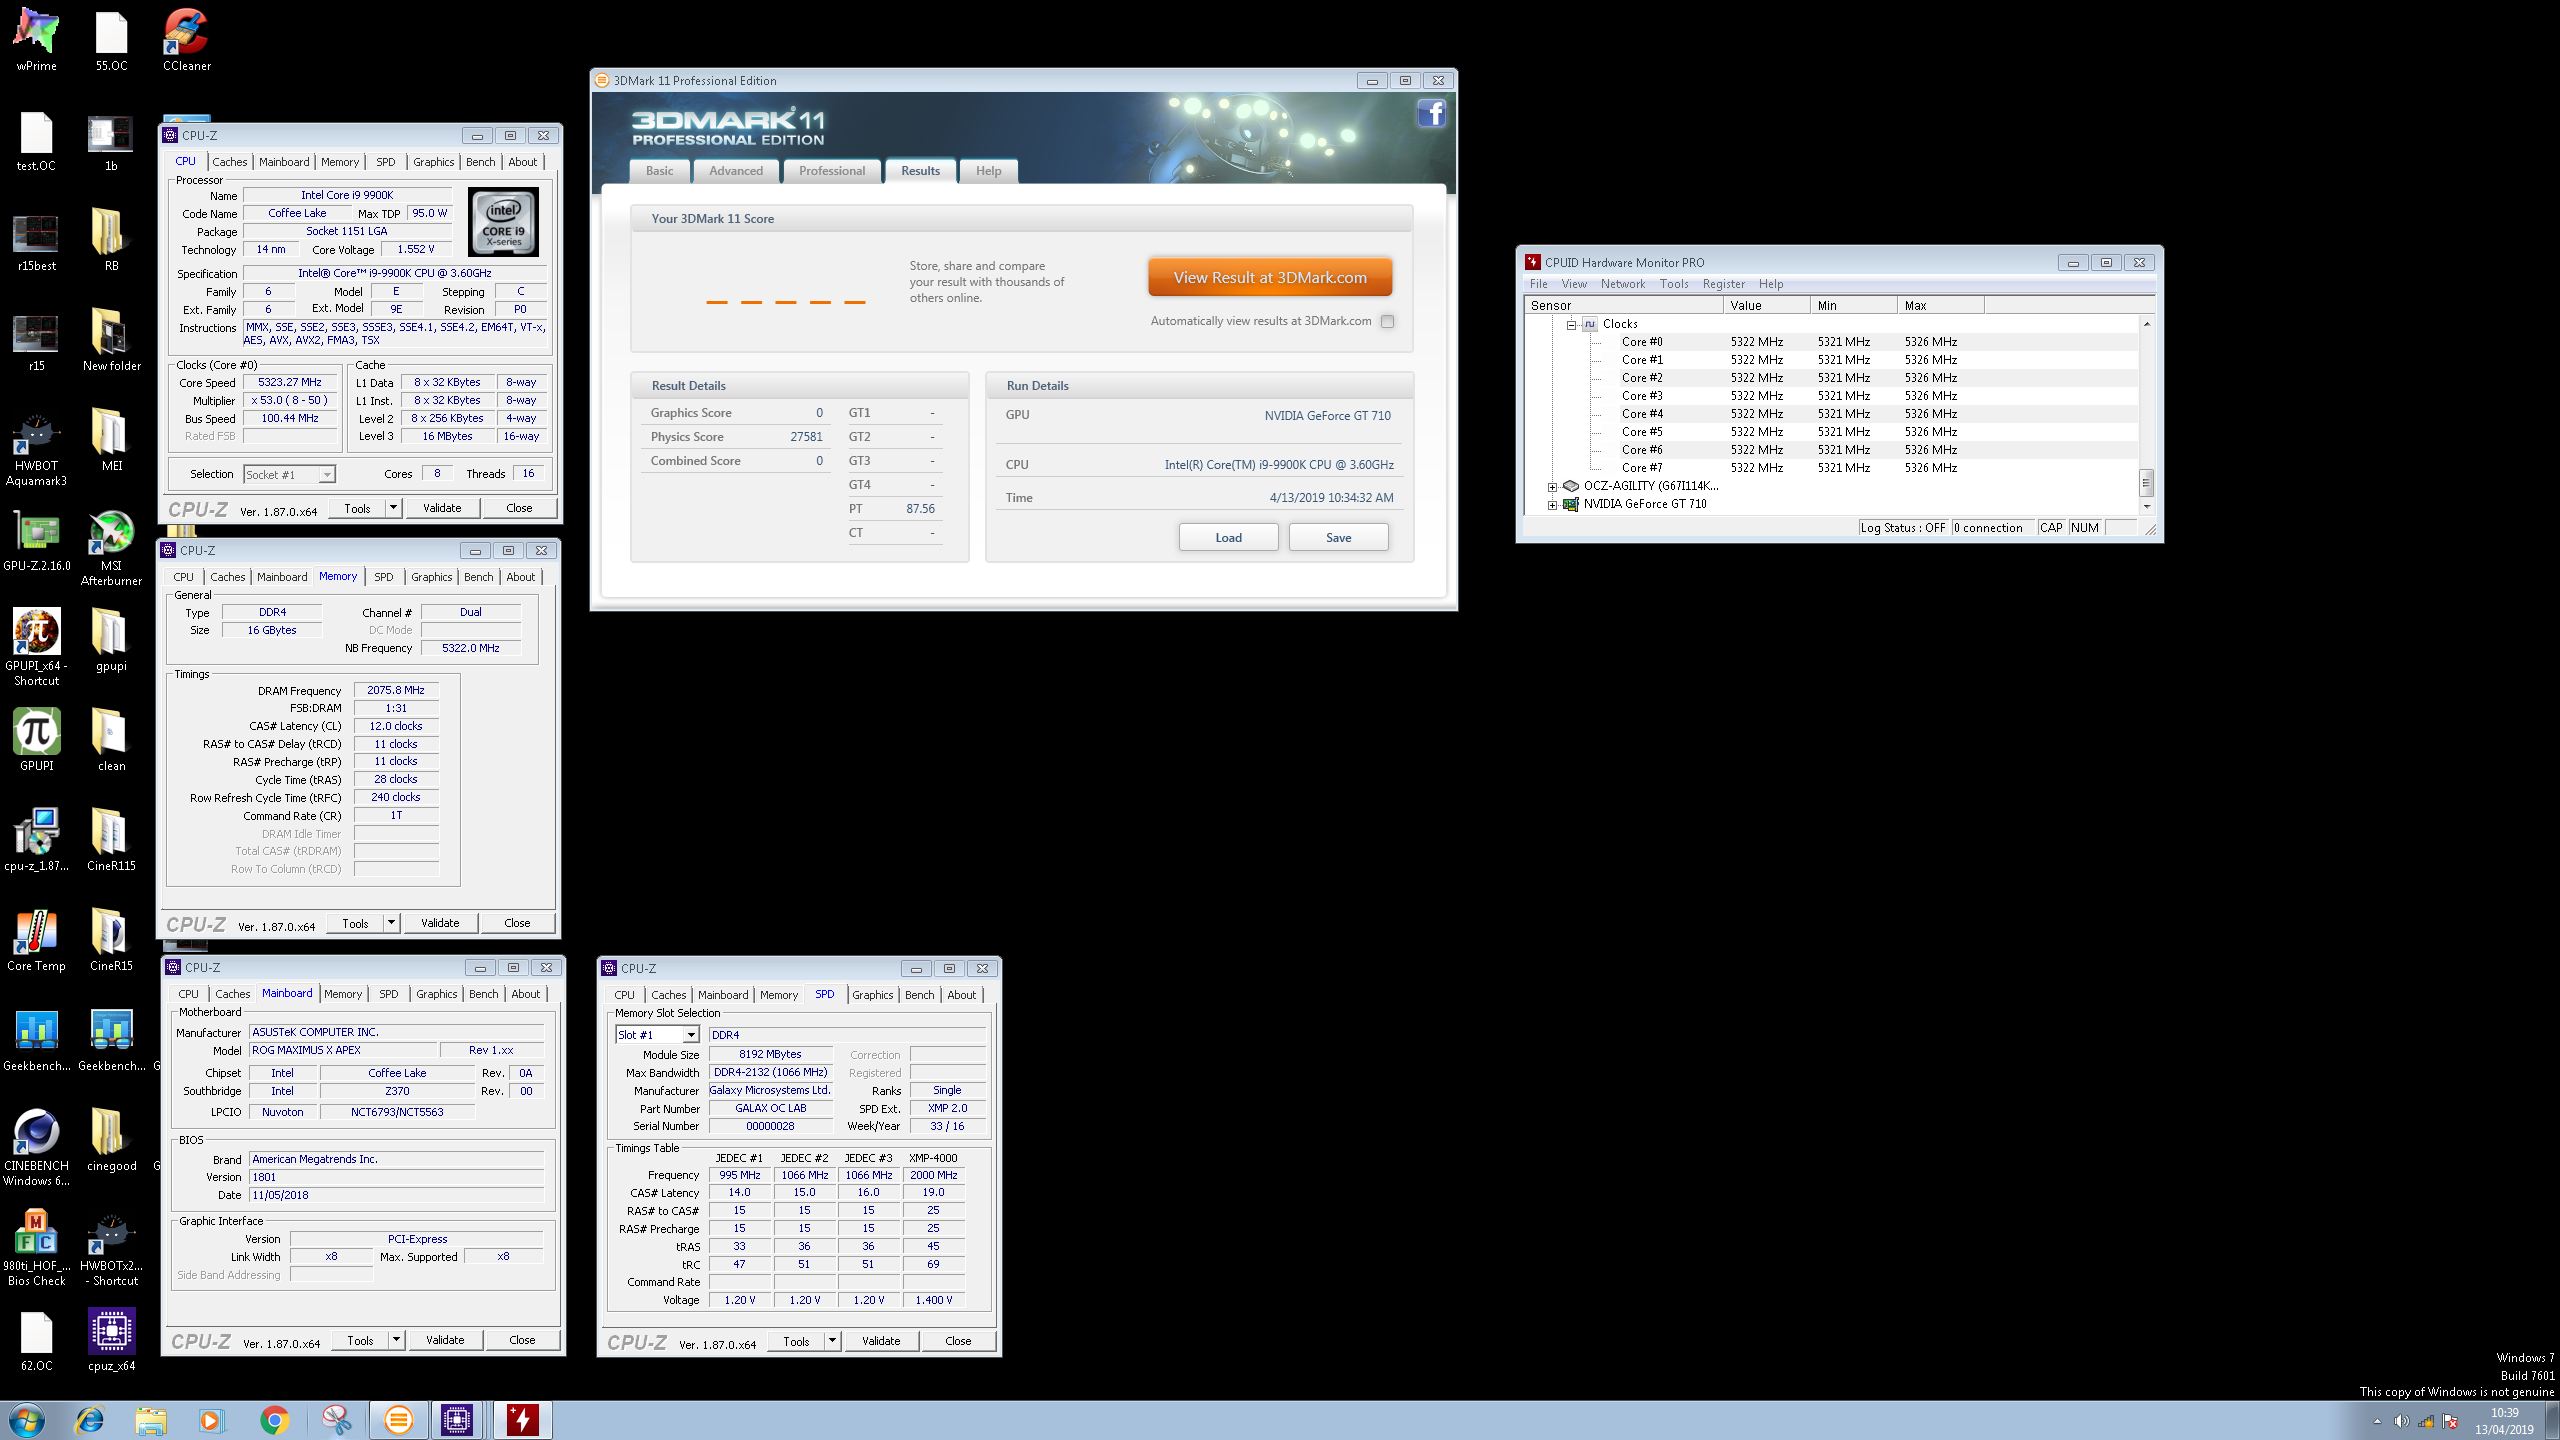
Task: Open the Register menu in Hardware Monitor
Action: point(1723,284)
